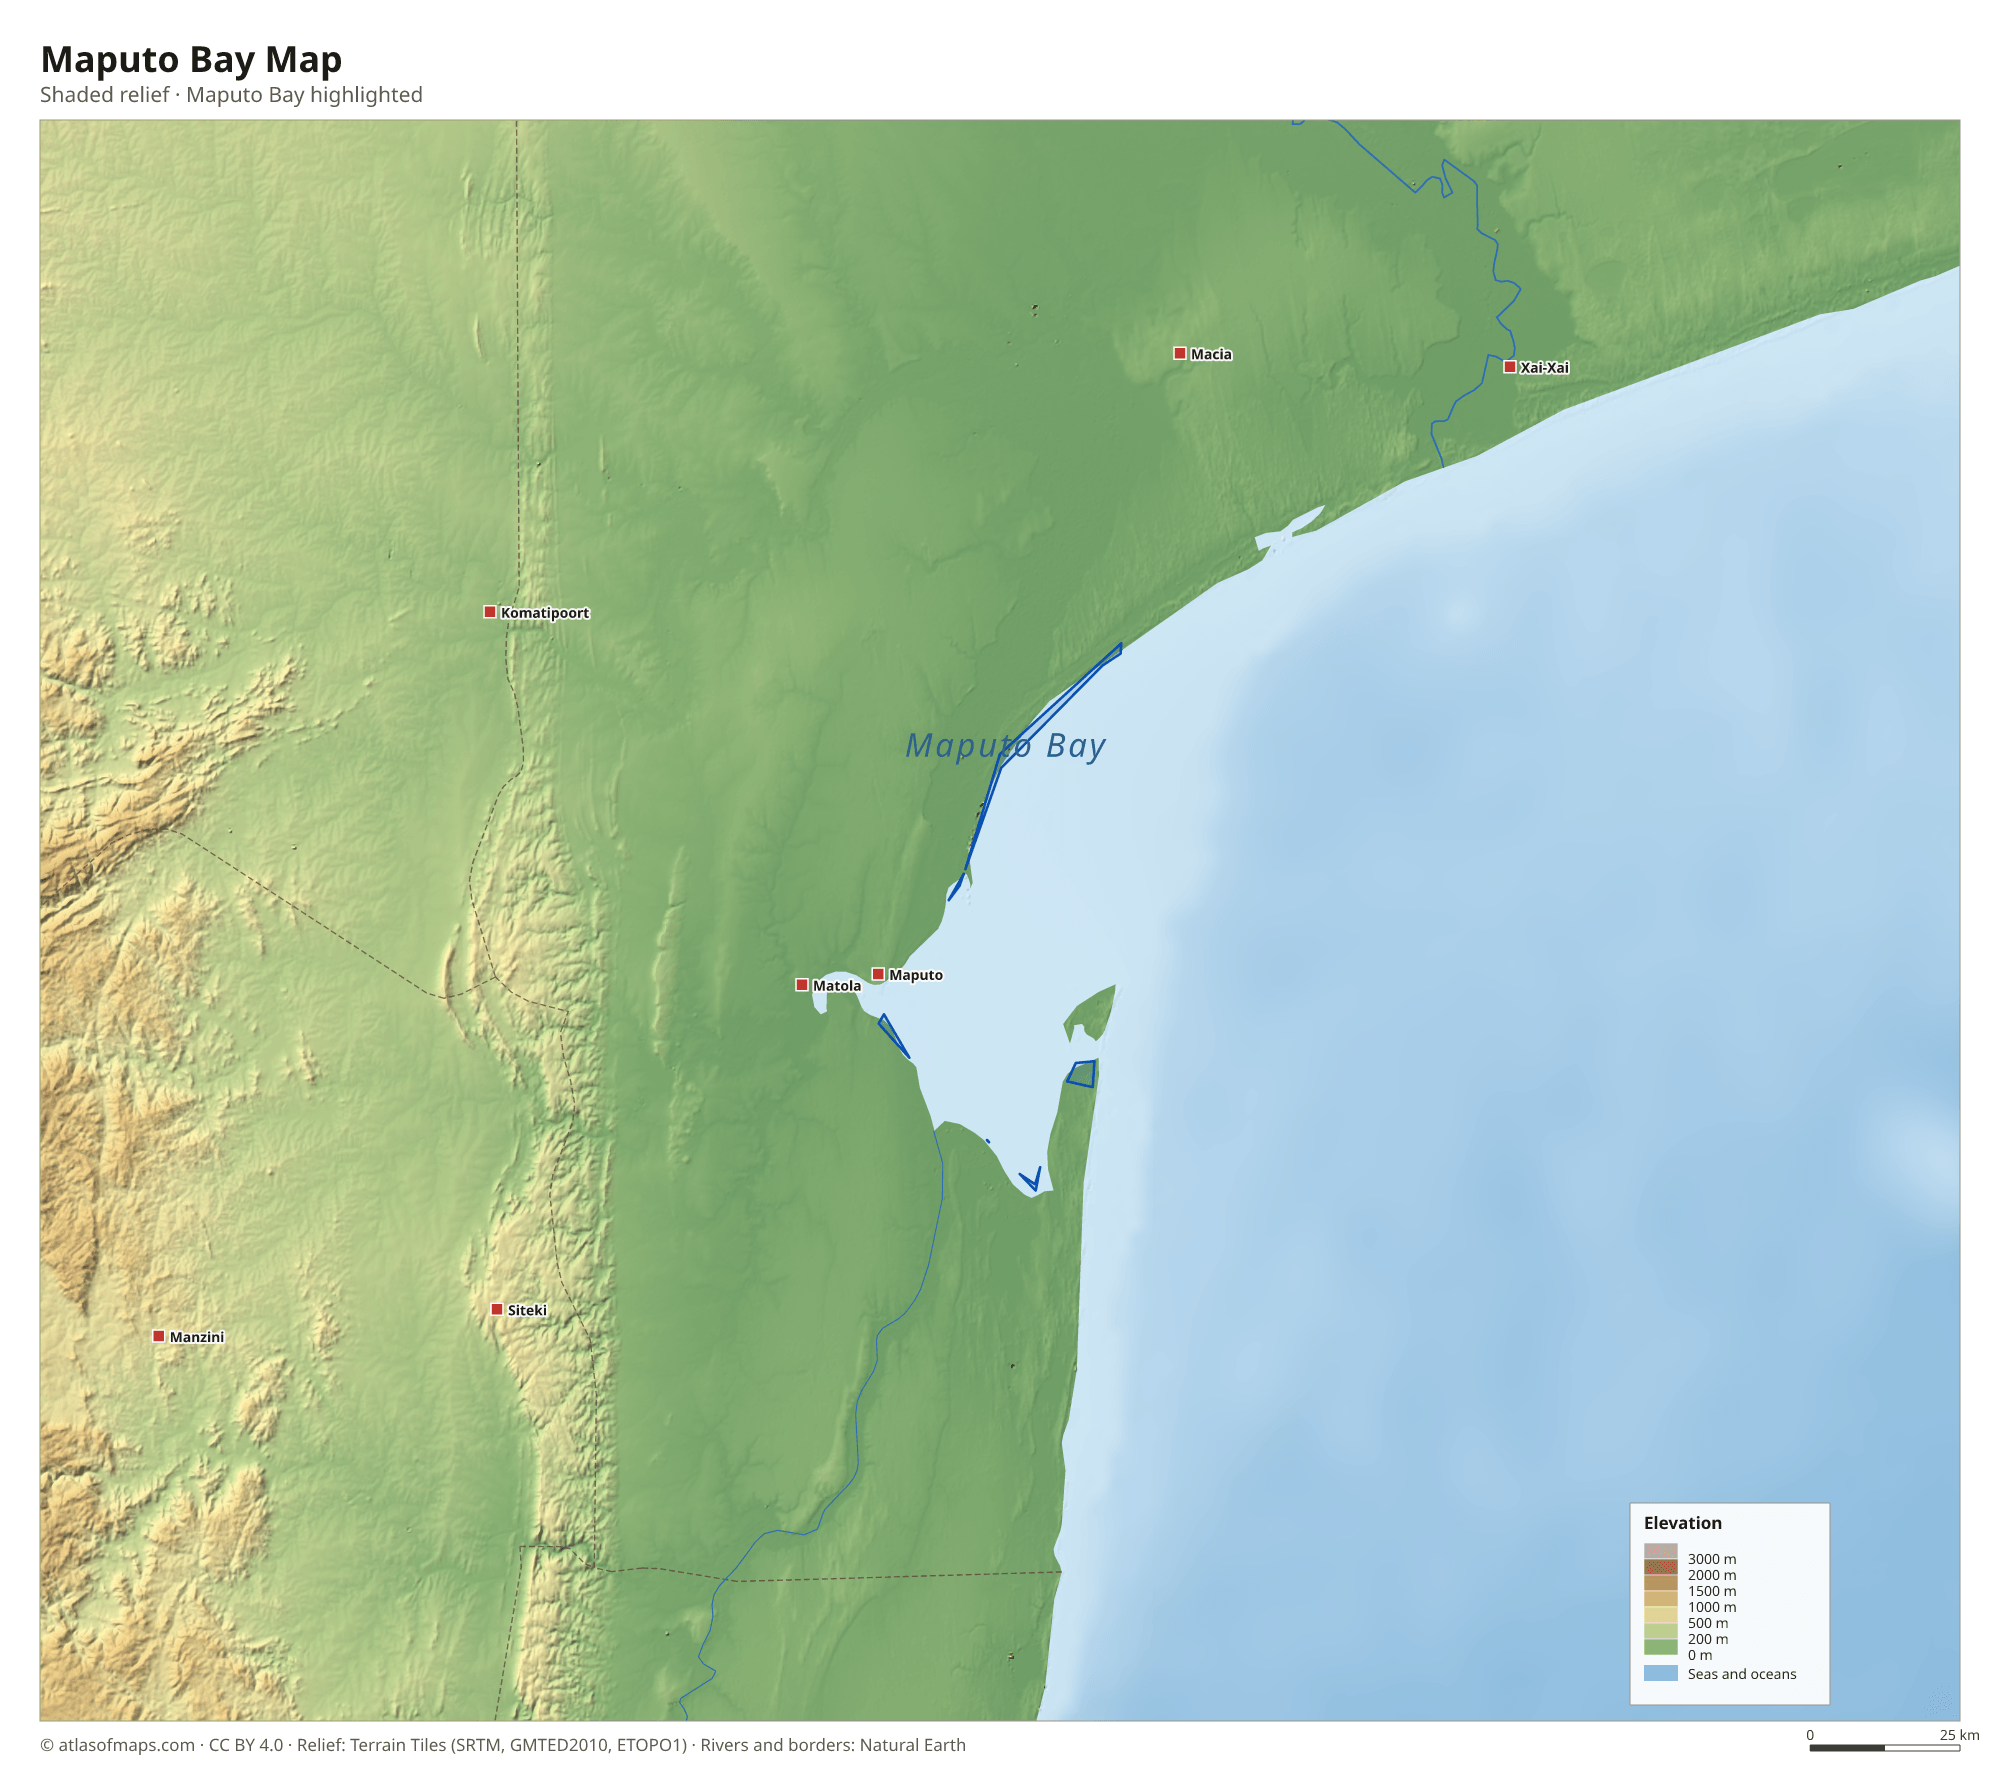
Task: Click the 'Seas and oceans' legend label
Action: pos(1742,1674)
